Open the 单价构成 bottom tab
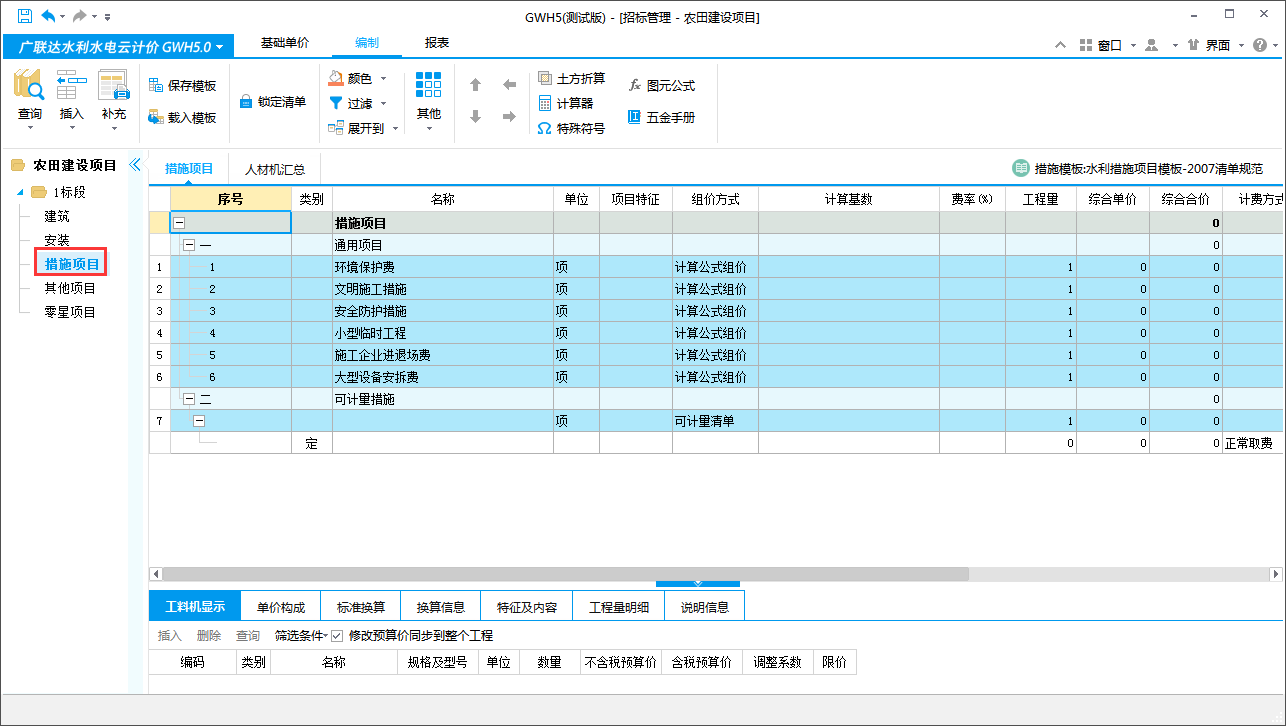Image resolution: width=1286 pixels, height=726 pixels. pyautogui.click(x=281, y=607)
